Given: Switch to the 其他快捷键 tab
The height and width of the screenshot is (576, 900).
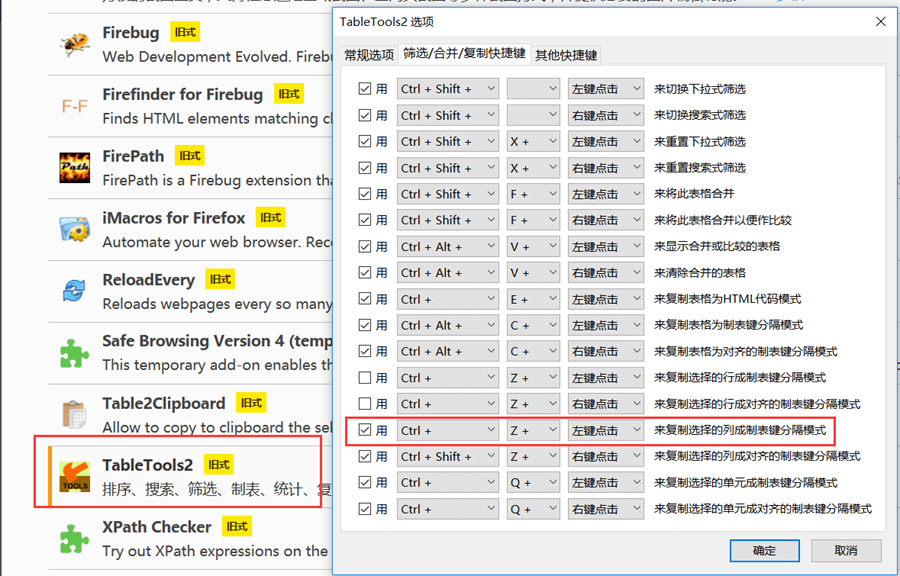Looking at the screenshot, I should [x=566, y=55].
